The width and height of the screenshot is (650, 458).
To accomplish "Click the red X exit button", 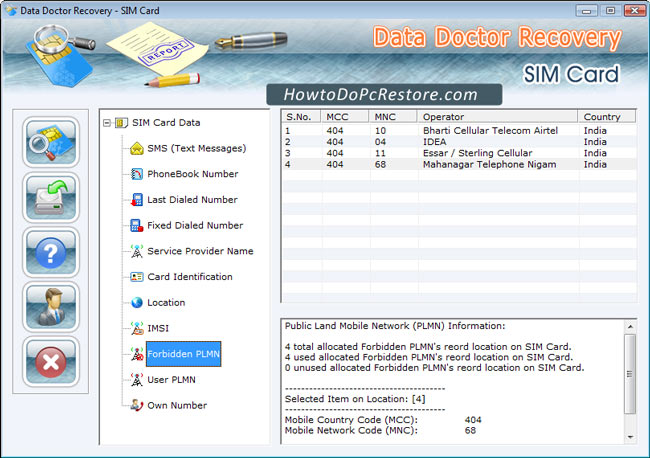I will click(51, 362).
